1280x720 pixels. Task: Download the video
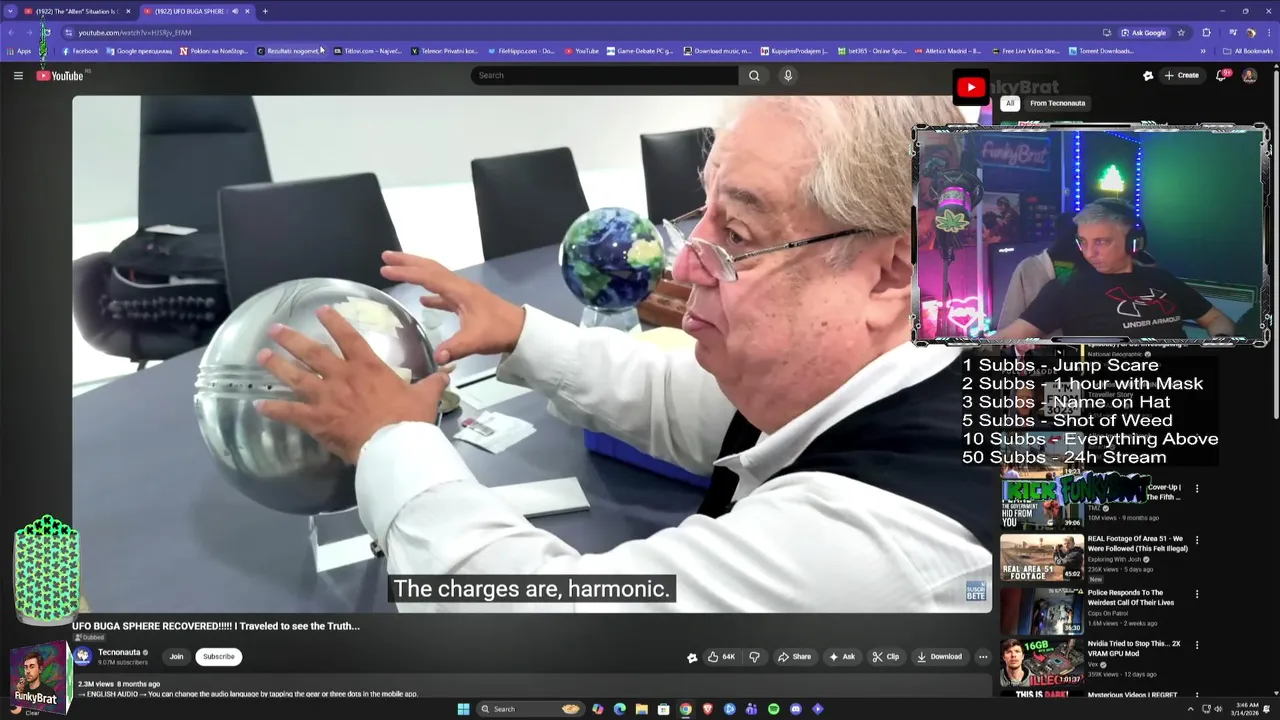(x=939, y=657)
